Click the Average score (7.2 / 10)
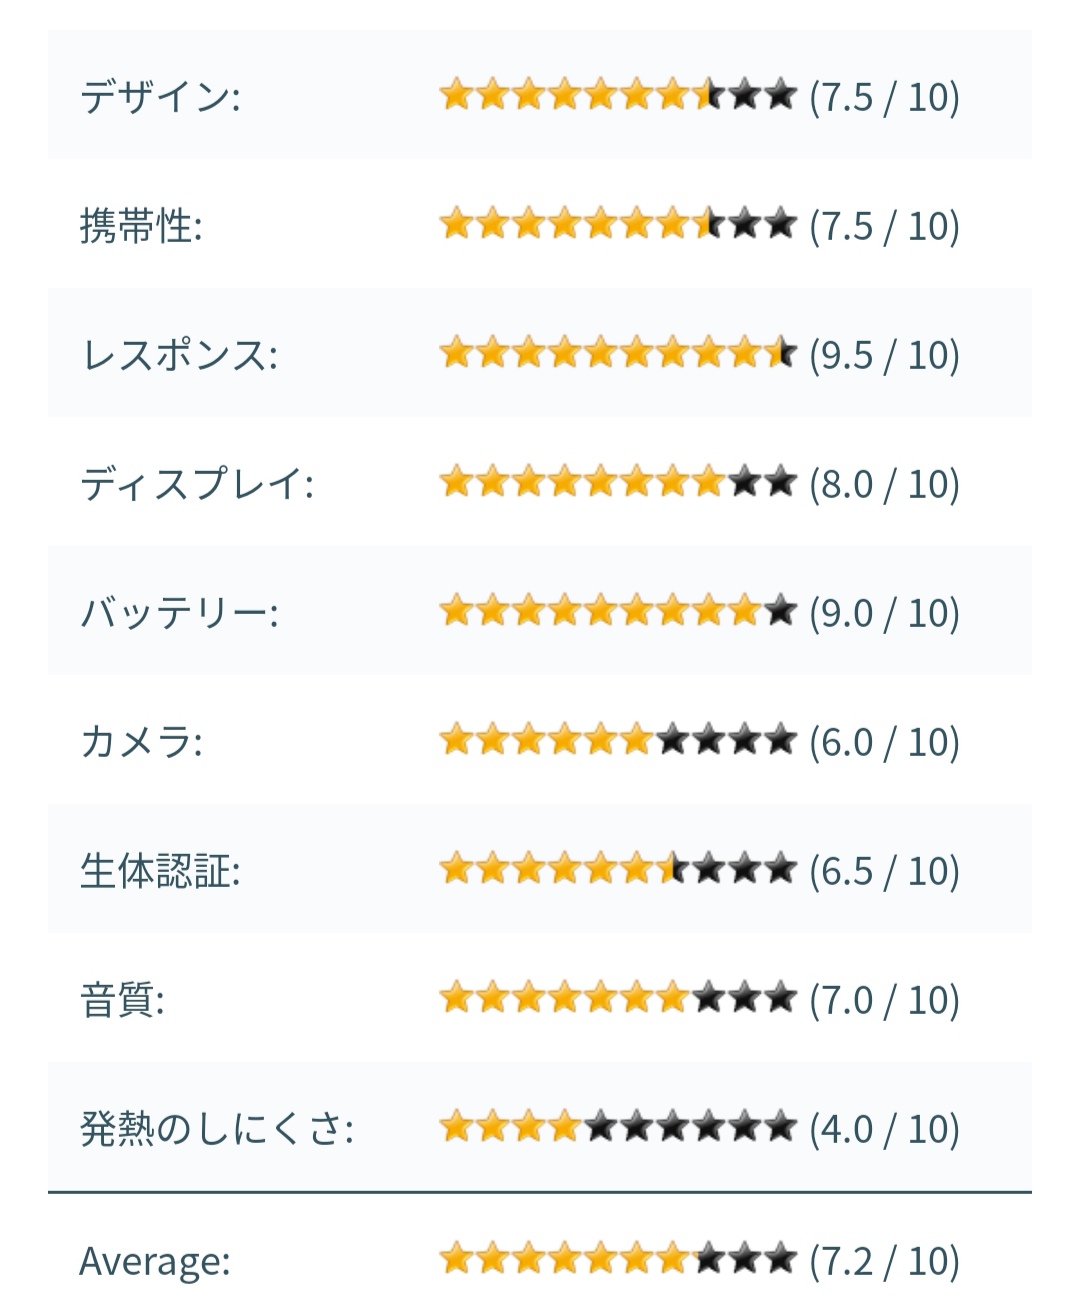The width and height of the screenshot is (1080, 1315). tap(884, 1260)
